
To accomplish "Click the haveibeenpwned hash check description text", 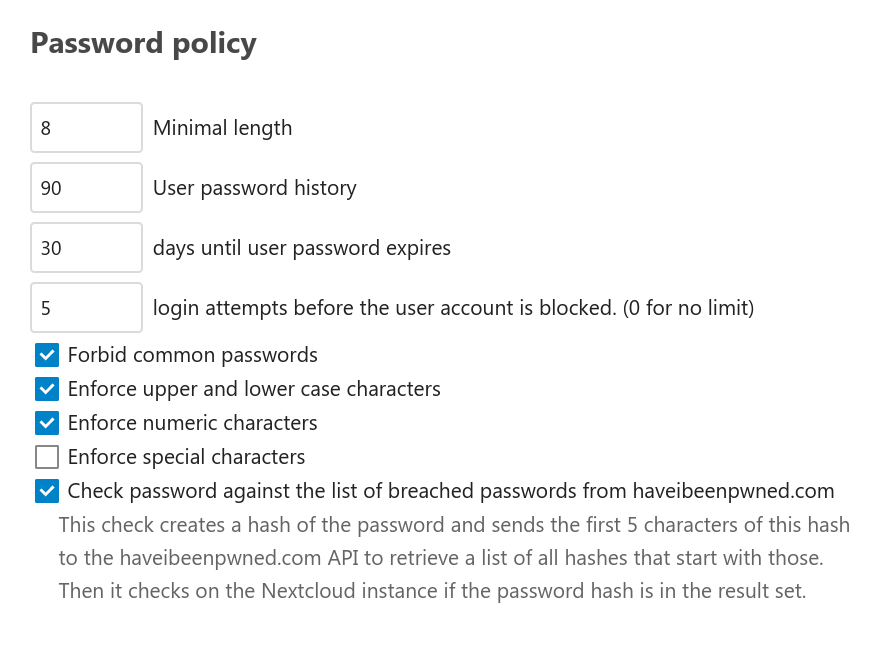I will 441,558.
